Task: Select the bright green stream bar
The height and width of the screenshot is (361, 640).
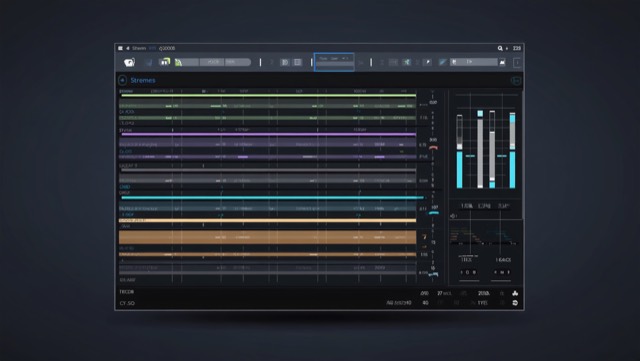Action: click(x=268, y=96)
